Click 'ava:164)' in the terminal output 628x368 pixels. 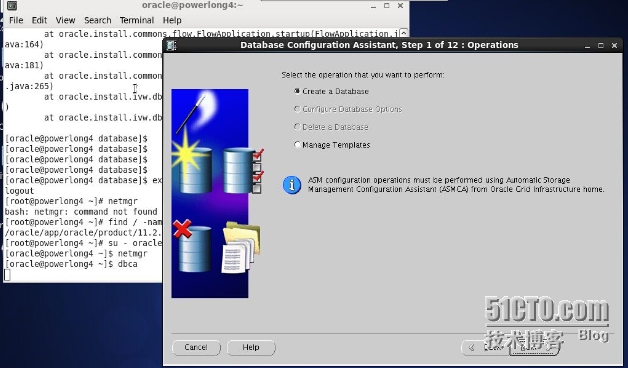24,44
